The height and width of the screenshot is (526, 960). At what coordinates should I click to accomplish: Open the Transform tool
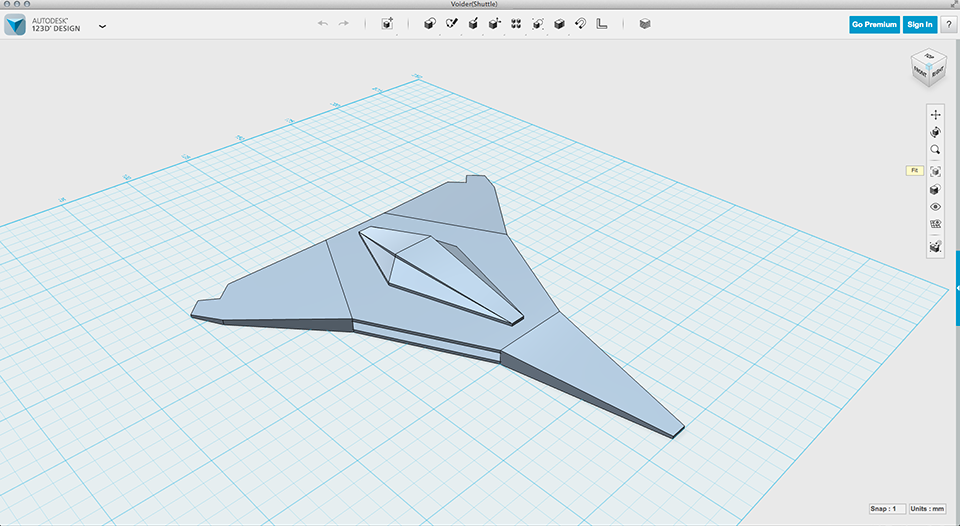pyautogui.click(x=387, y=24)
